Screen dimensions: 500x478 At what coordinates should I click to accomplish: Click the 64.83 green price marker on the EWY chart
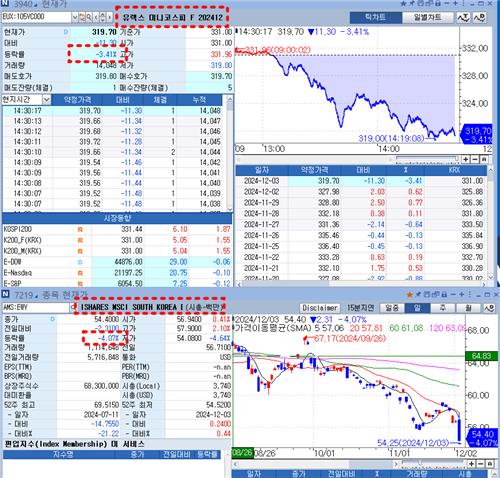coord(481,356)
